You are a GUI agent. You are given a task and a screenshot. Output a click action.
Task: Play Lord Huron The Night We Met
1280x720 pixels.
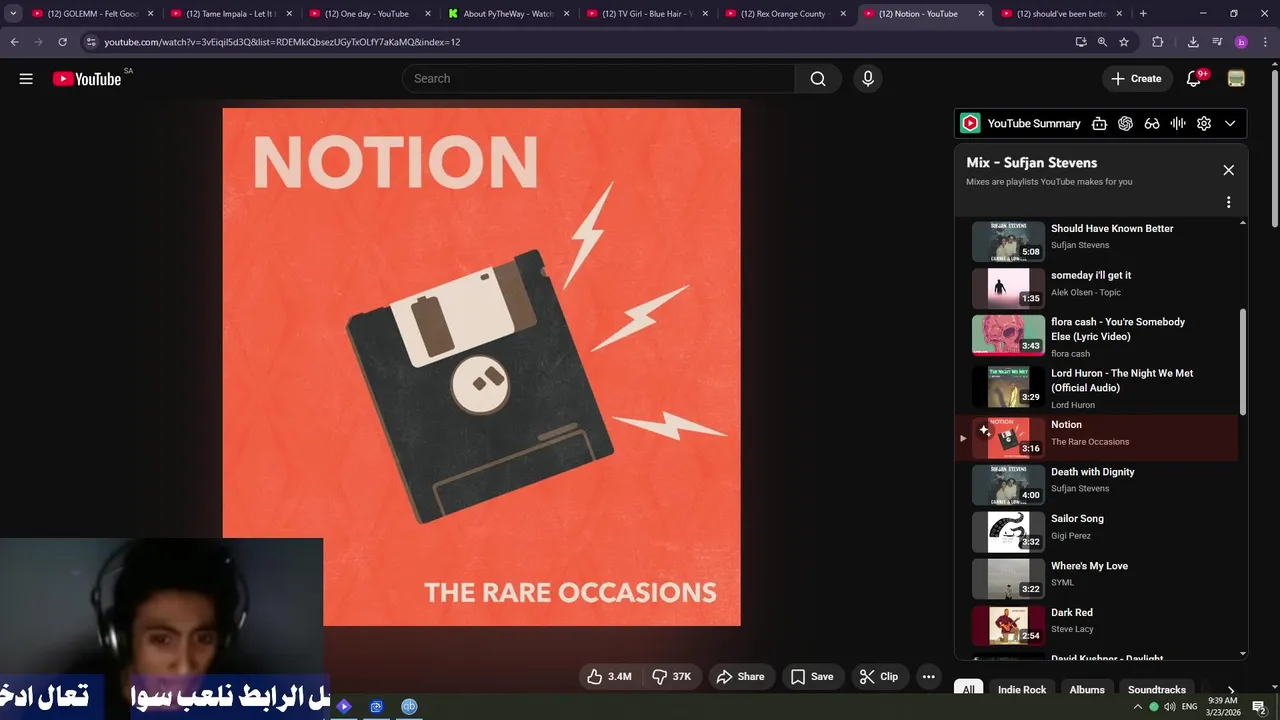tap(1097, 388)
